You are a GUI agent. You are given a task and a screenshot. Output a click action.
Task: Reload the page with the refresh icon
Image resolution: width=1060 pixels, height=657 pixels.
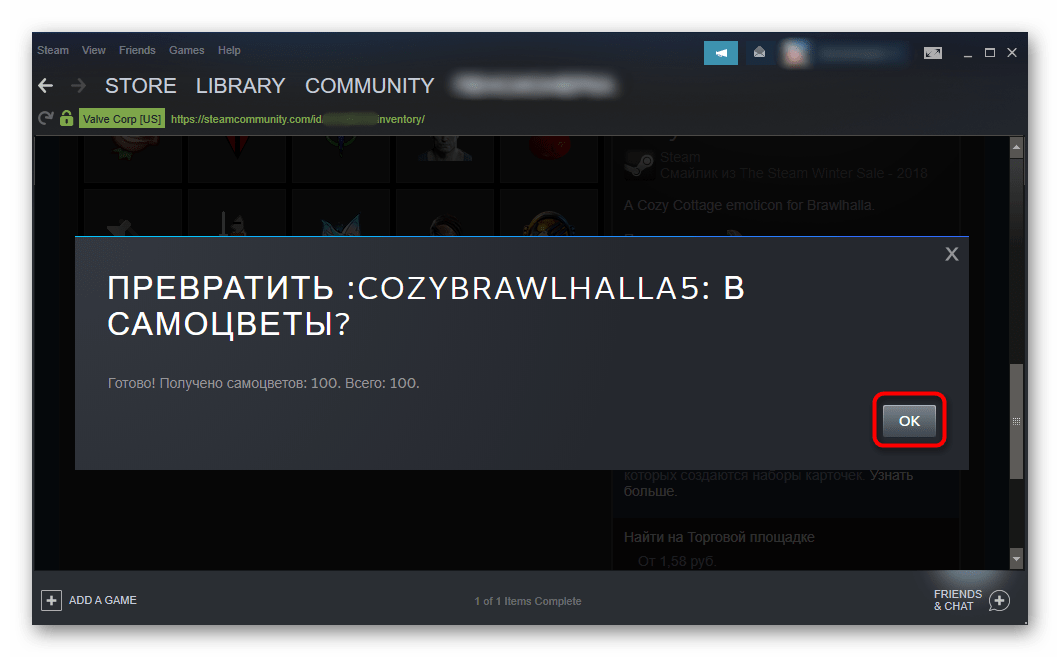(46, 118)
